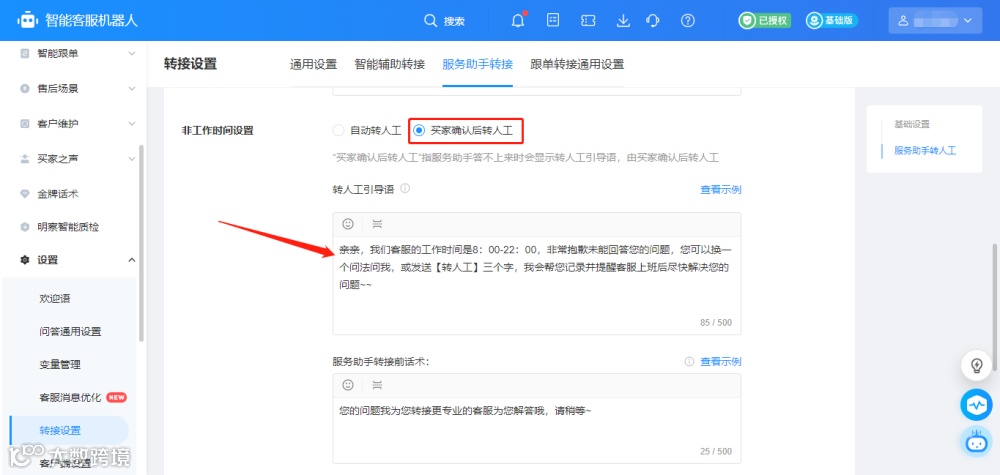1000x475 pixels.
Task: Click the lightbulb tips floating button
Action: coord(976,365)
